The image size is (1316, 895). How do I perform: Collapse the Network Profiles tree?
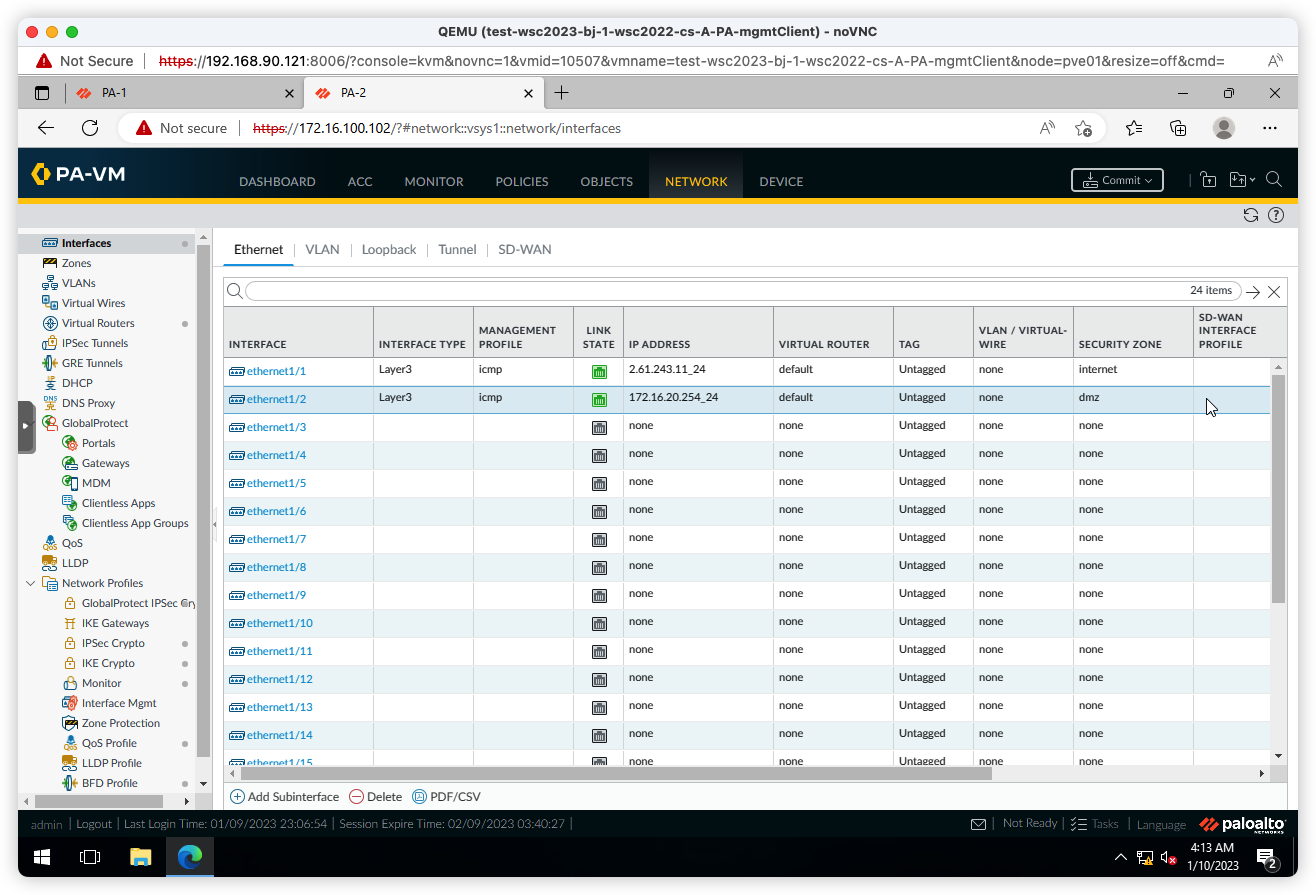click(x=30, y=583)
